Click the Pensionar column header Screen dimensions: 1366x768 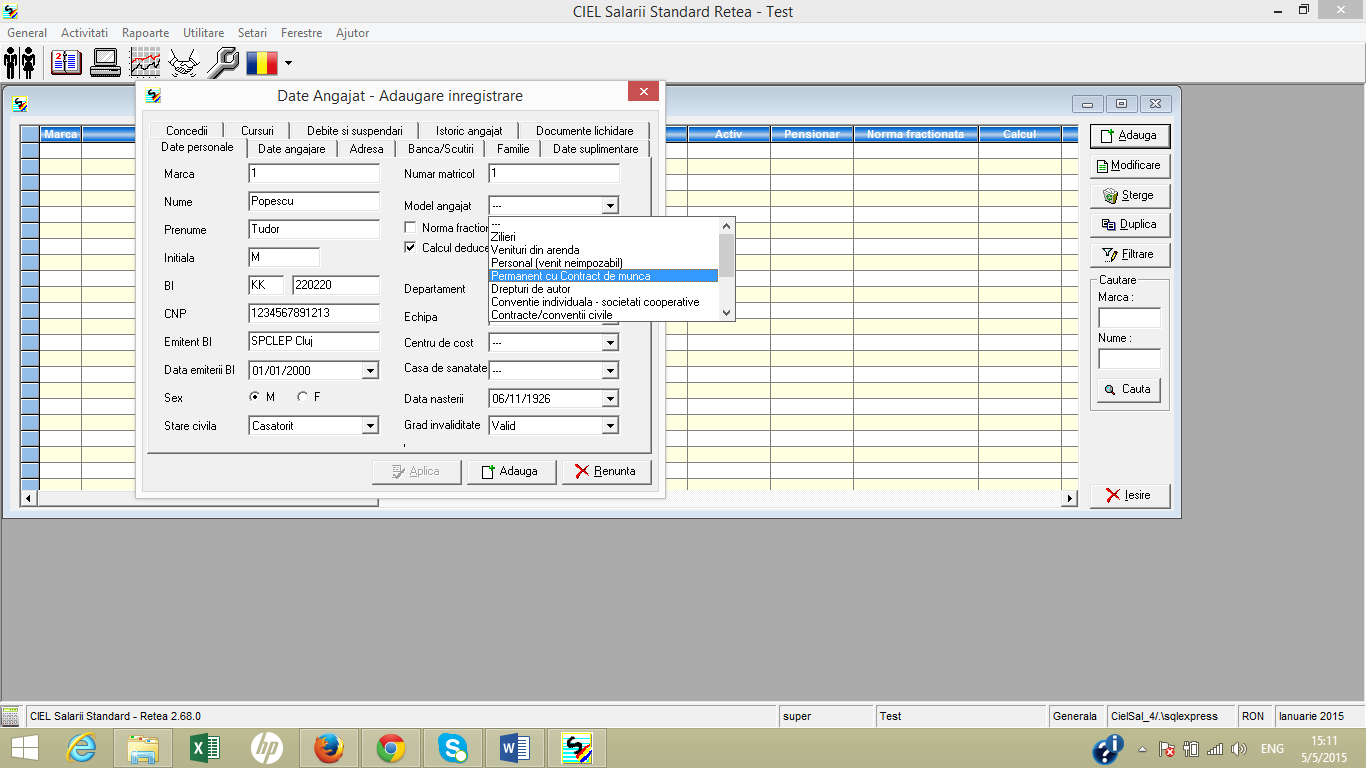tap(812, 134)
